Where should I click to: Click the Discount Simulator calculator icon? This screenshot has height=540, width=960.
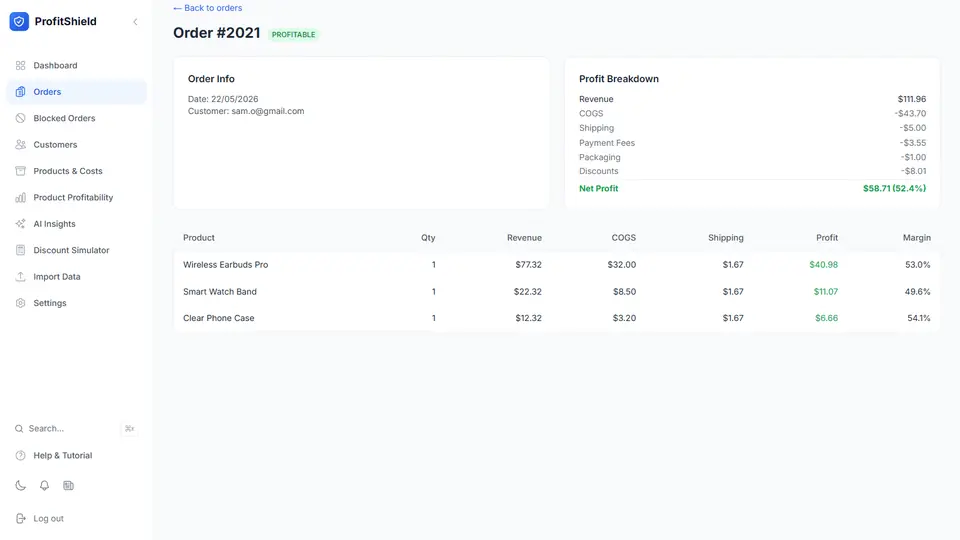(20, 250)
